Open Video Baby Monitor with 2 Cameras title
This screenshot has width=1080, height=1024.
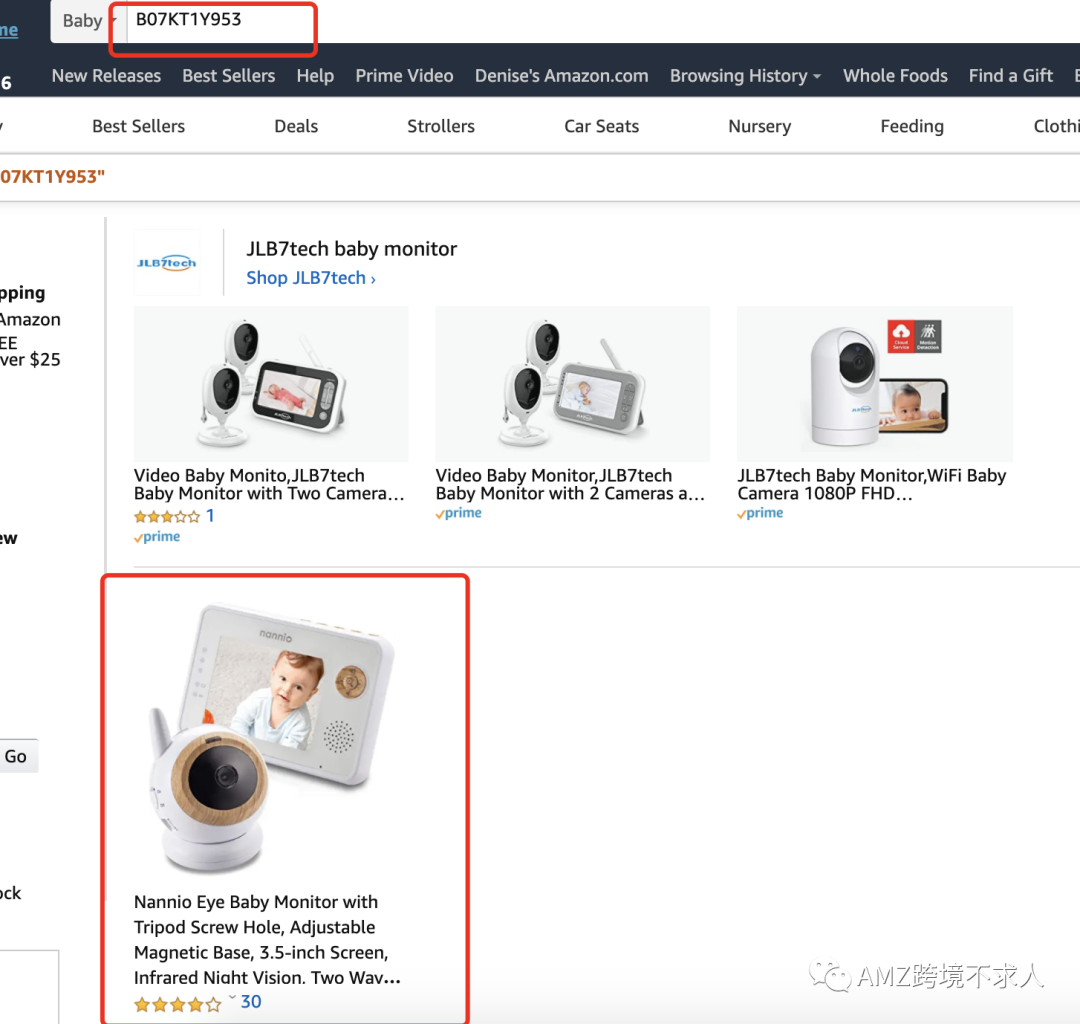point(570,484)
